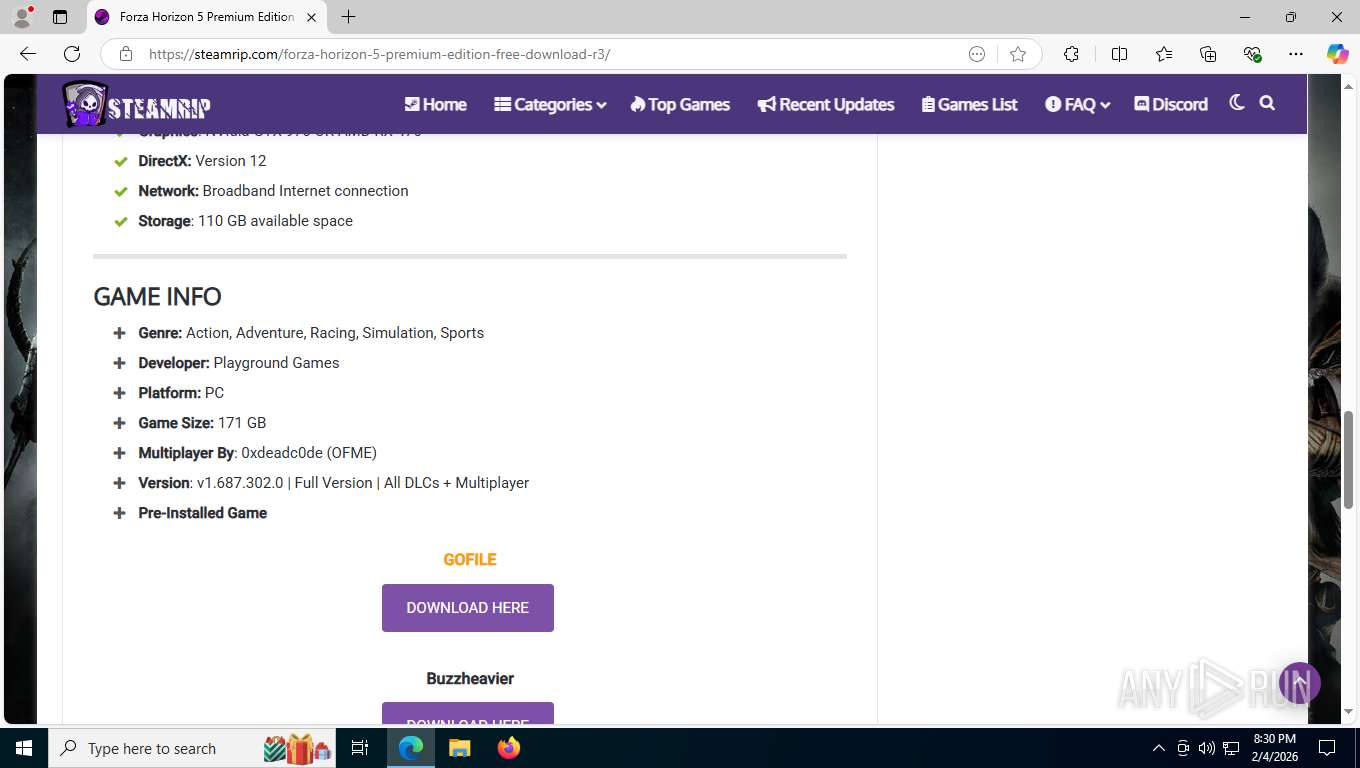Click the Buzzheavier host label
Screen dimensions: 1360x768
coord(470,678)
